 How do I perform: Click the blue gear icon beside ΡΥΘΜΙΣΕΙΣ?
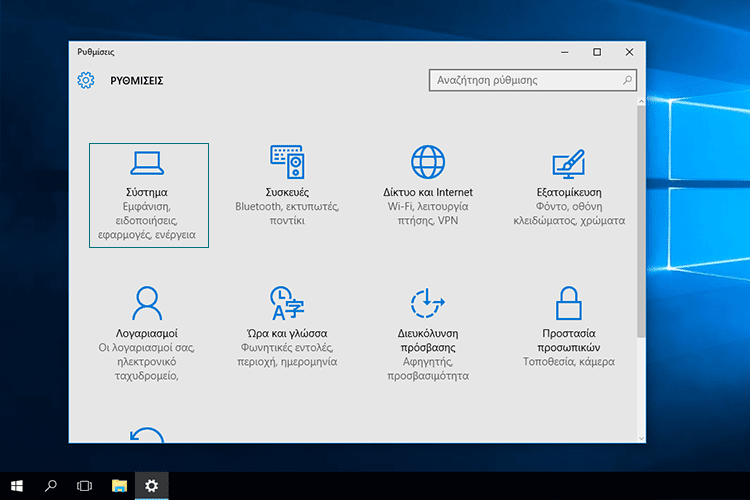coord(86,80)
